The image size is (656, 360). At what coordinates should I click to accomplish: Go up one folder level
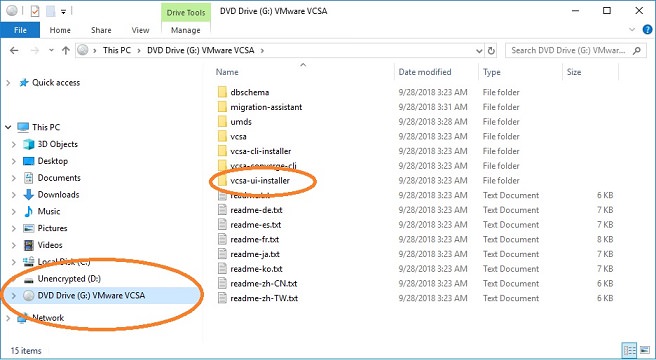pos(66,51)
